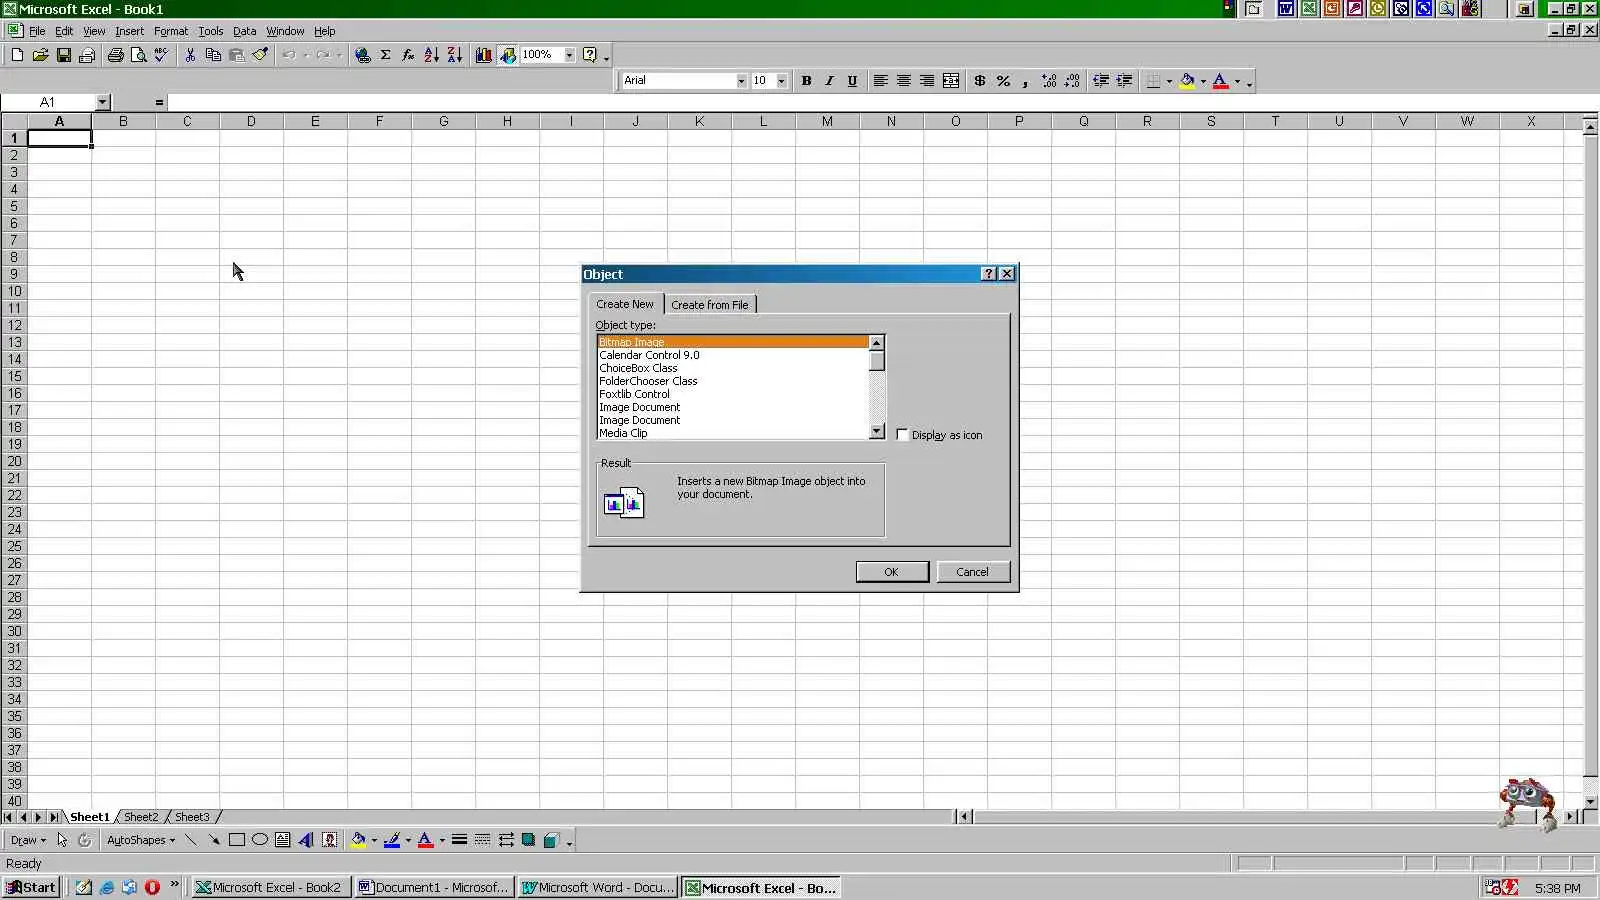Image resolution: width=1600 pixels, height=900 pixels.
Task: Click the Increase Decimal icon
Action: (1049, 81)
